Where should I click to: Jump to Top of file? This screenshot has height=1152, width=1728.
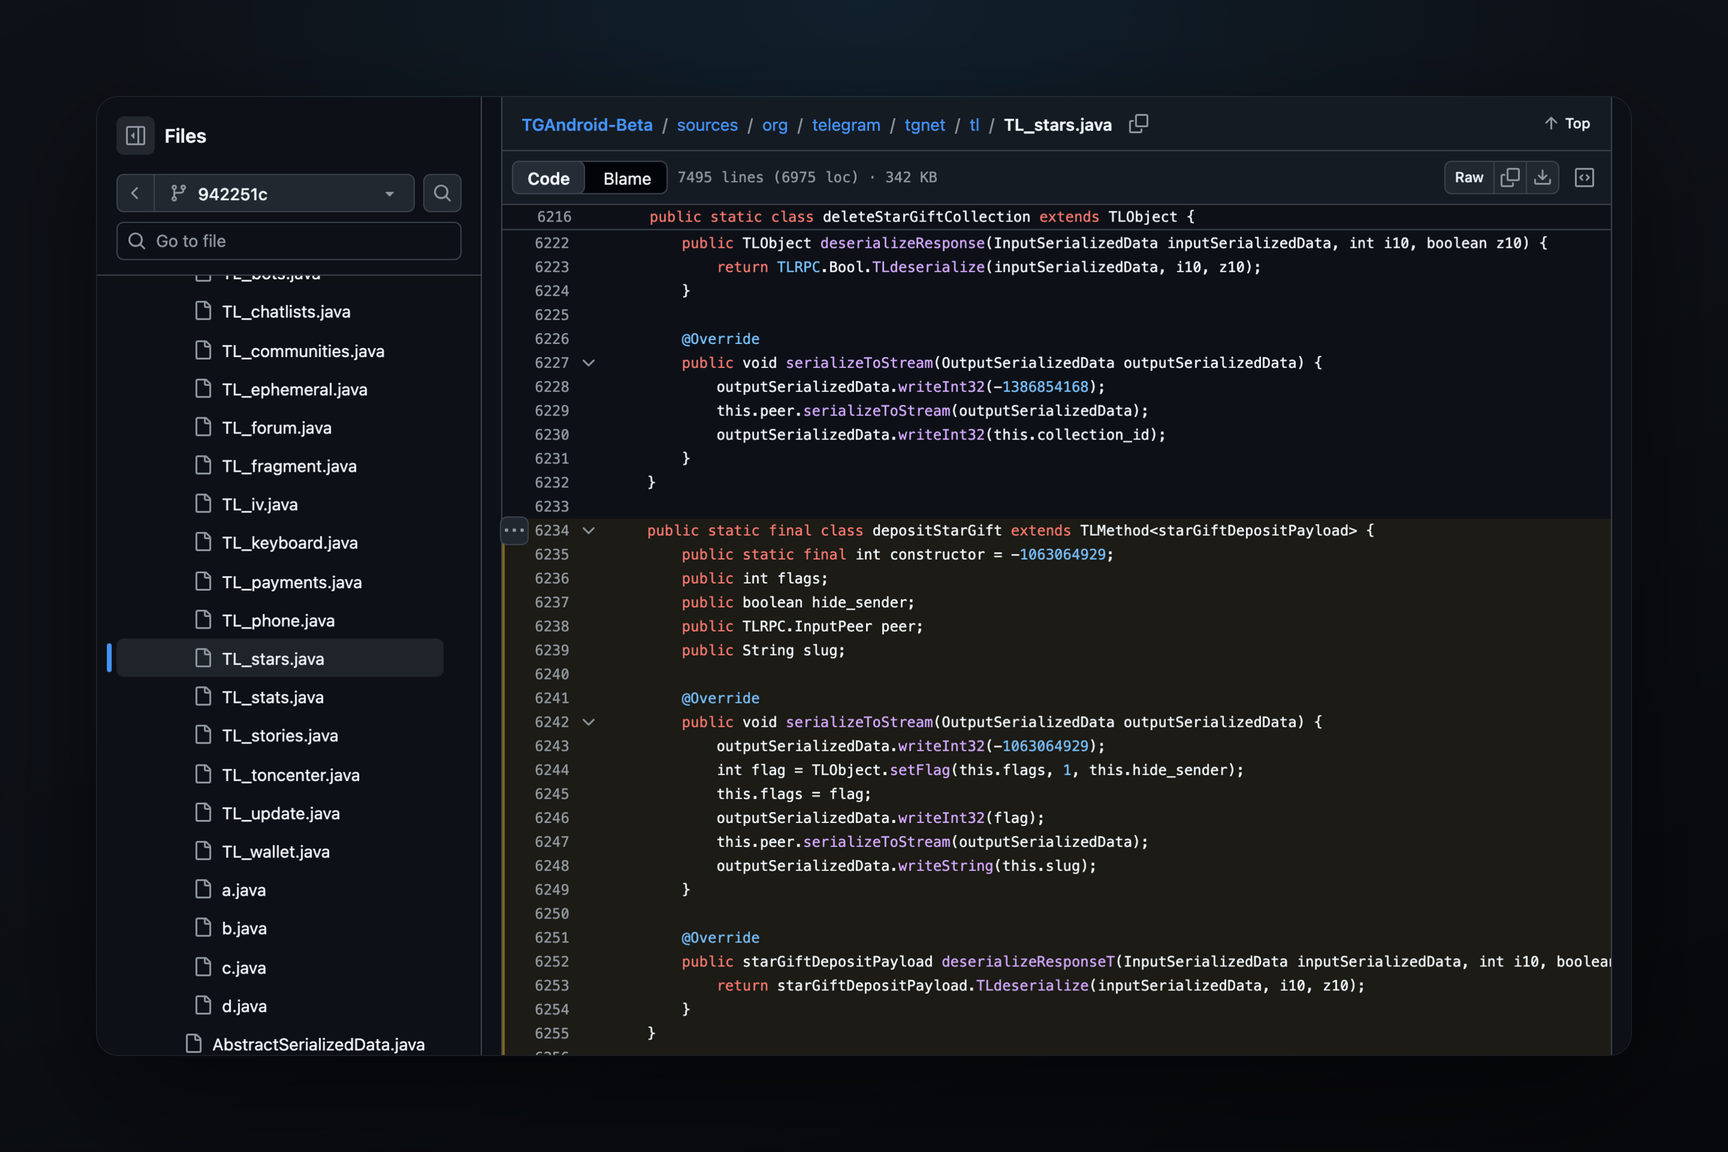pyautogui.click(x=1567, y=123)
